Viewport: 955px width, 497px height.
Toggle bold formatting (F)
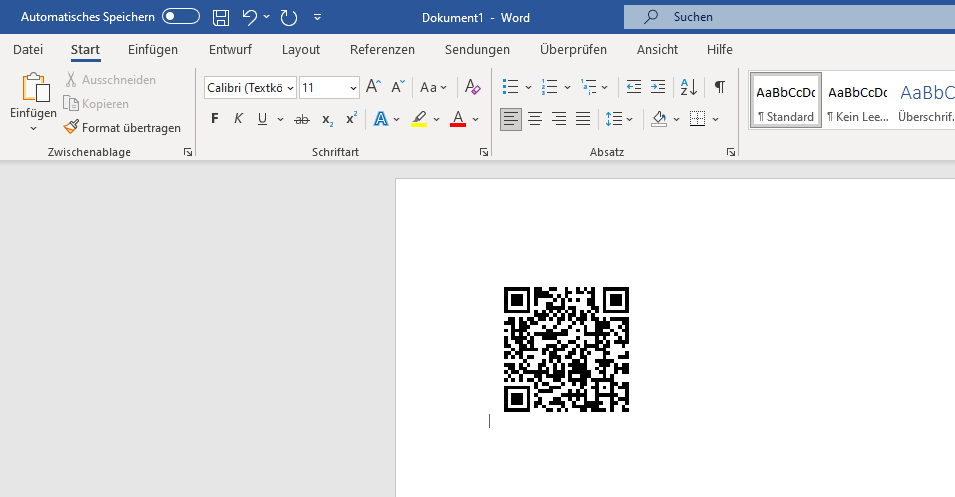pos(214,119)
